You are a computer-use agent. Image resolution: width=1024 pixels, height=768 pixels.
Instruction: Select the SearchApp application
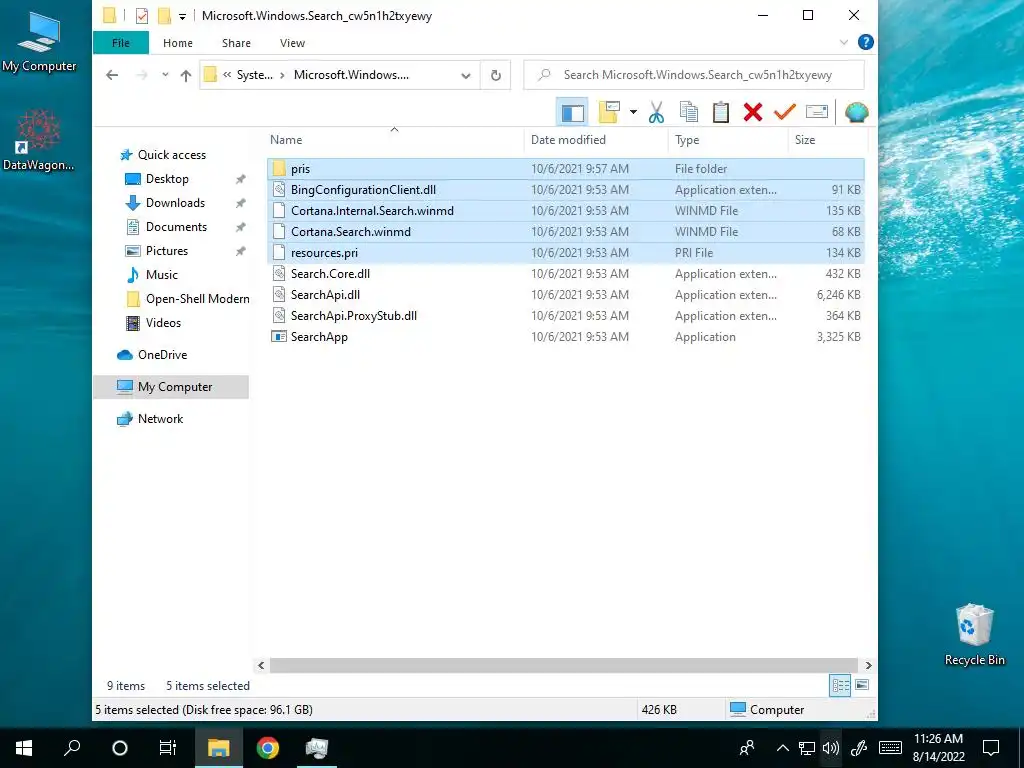click(x=566, y=336)
